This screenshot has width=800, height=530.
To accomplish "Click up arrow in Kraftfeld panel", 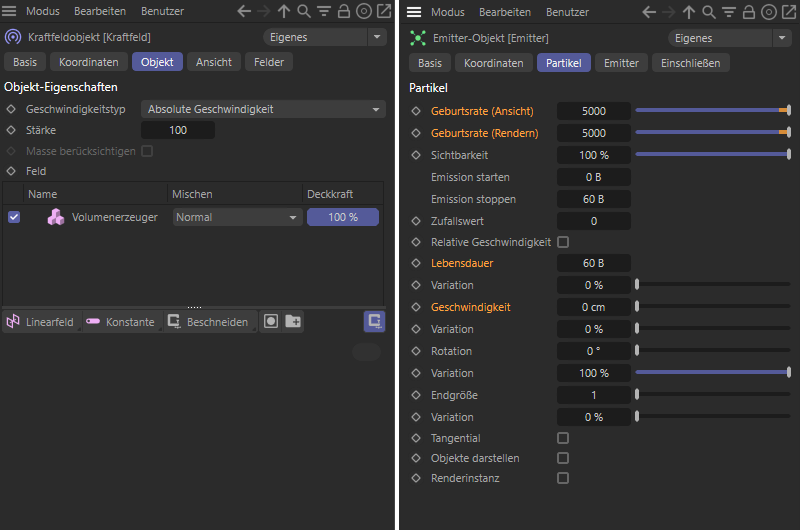I will click(284, 11).
